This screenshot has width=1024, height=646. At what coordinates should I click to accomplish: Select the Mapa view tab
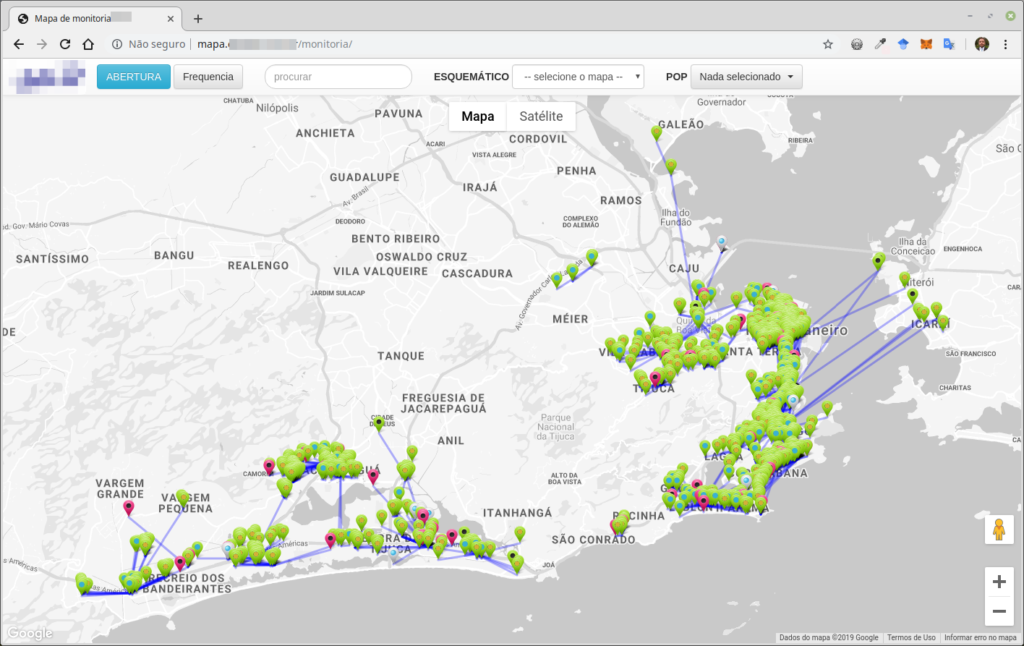tap(477, 116)
